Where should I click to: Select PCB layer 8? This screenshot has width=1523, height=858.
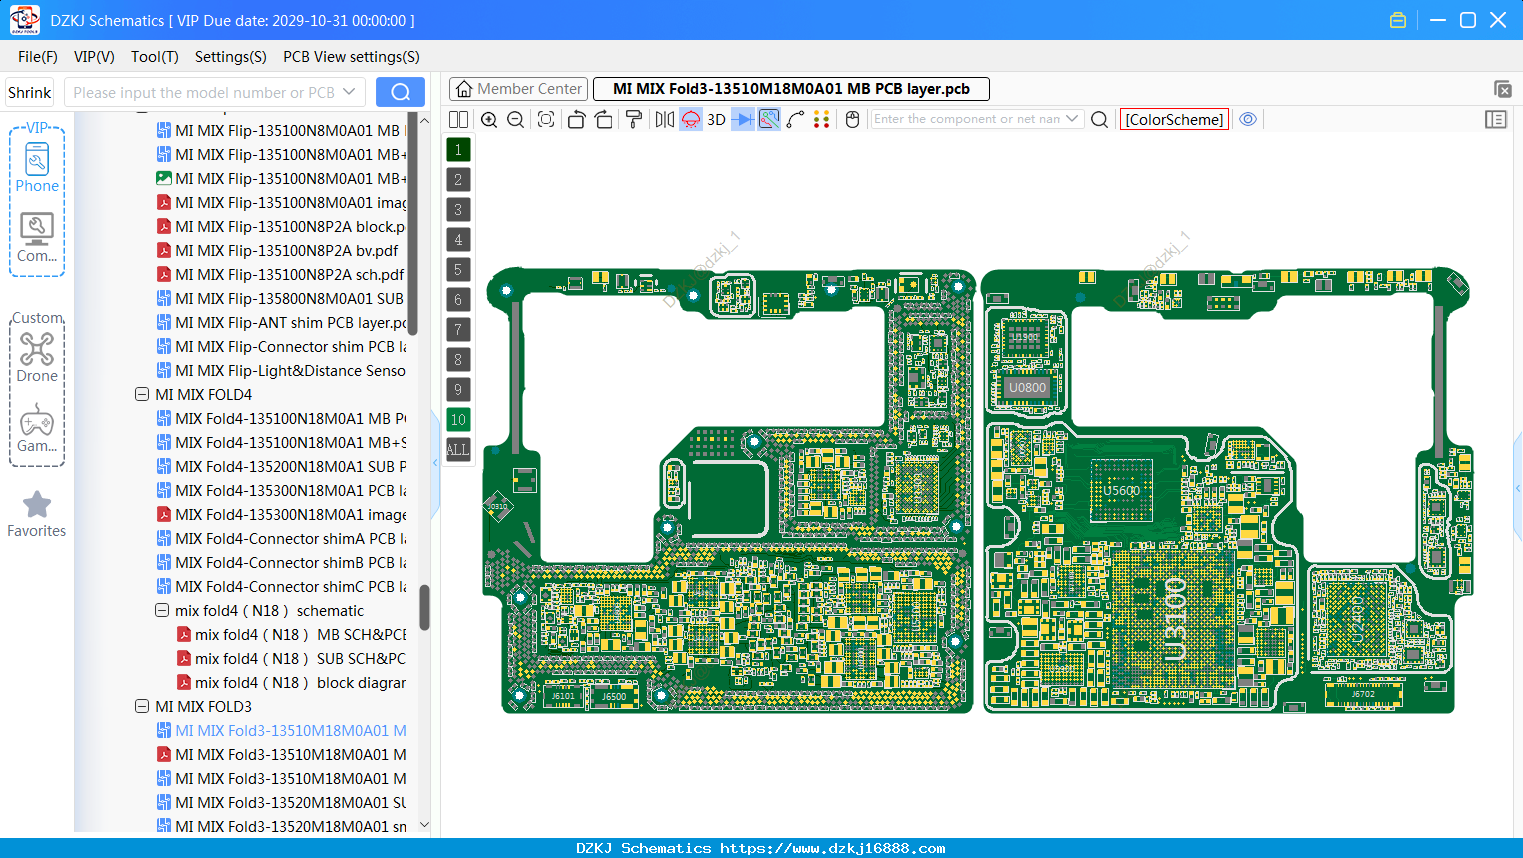point(458,360)
